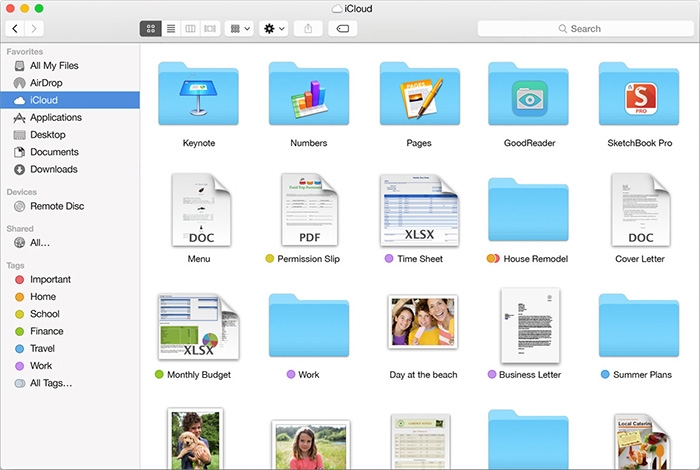
Task: Click the Summer Plans name label
Action: (642, 375)
